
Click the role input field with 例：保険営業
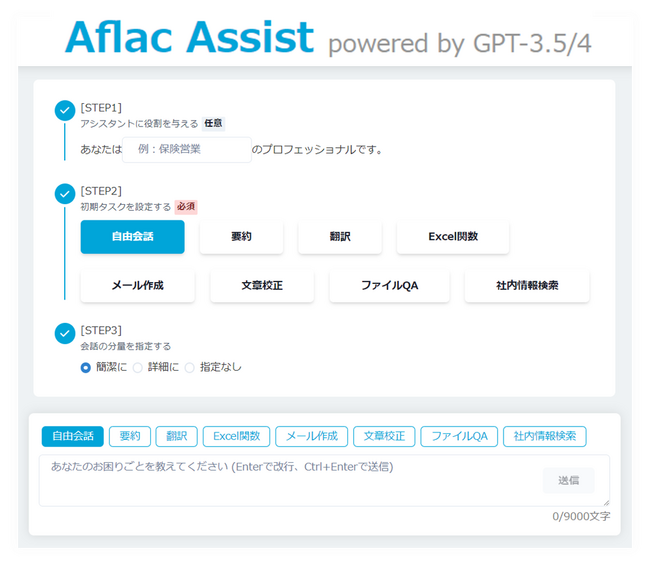(x=187, y=150)
